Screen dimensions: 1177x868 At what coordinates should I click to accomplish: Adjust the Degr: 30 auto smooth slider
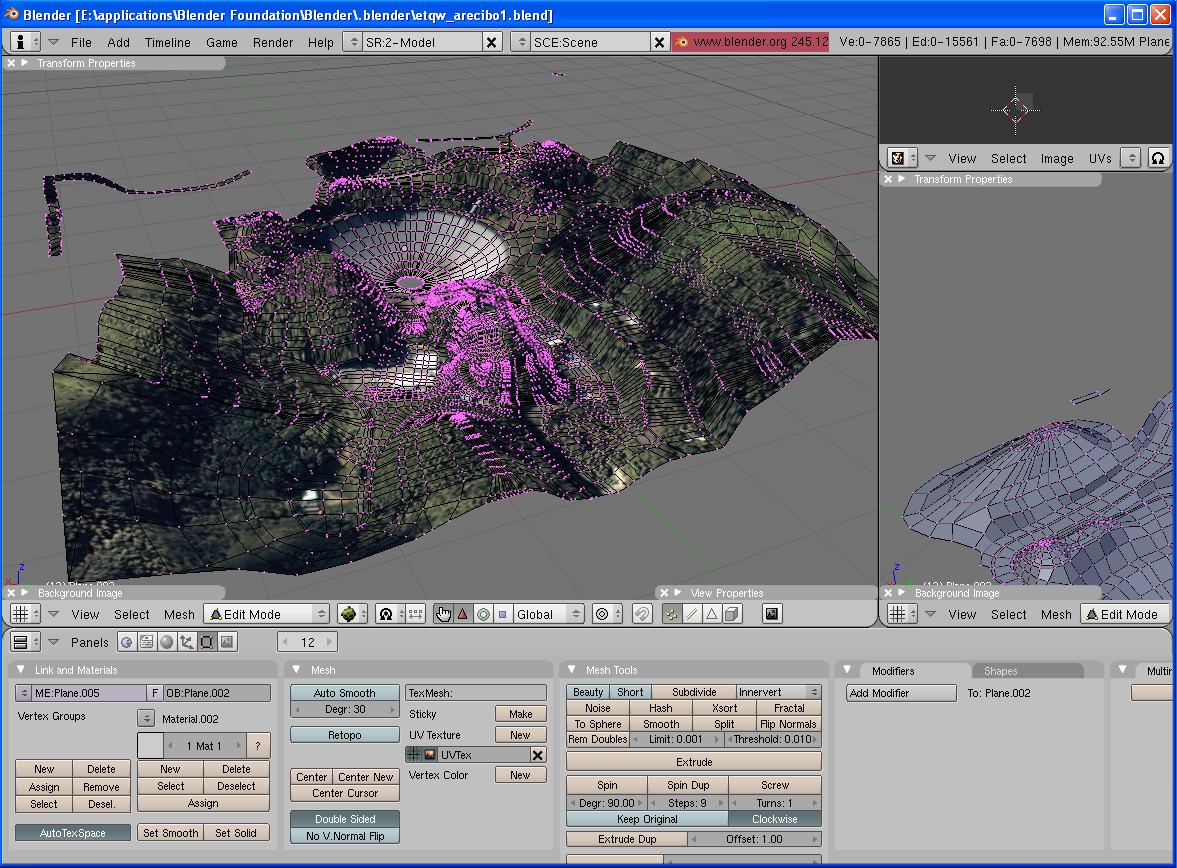pos(345,709)
